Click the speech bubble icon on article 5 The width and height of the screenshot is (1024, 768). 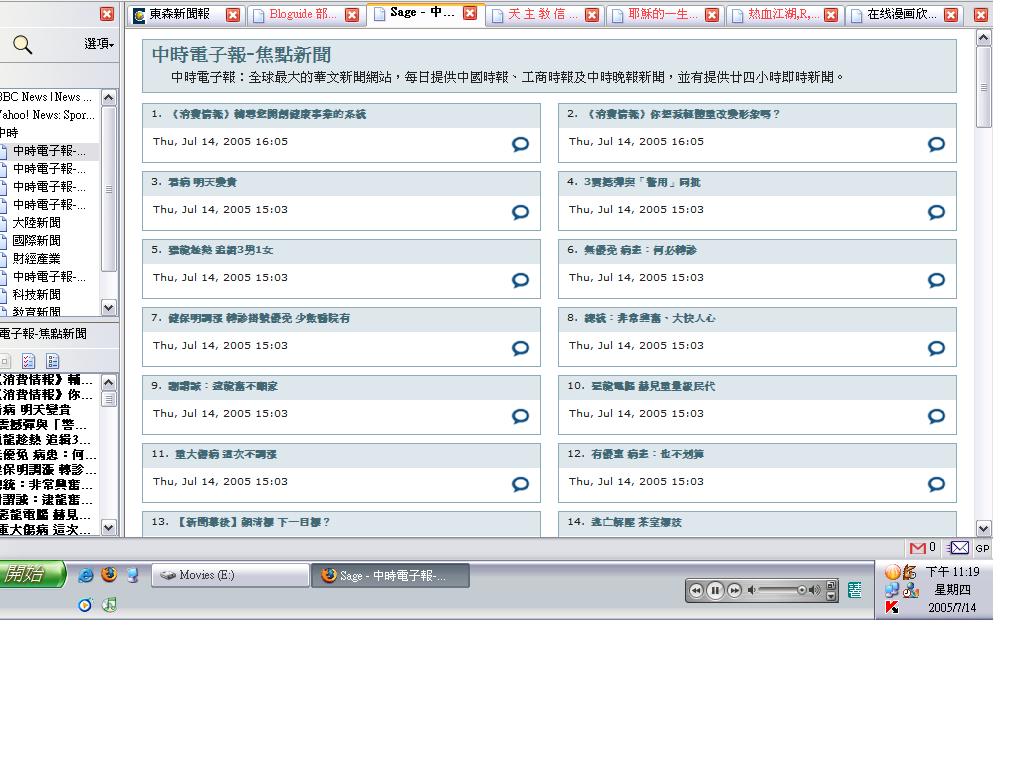pyautogui.click(x=520, y=280)
